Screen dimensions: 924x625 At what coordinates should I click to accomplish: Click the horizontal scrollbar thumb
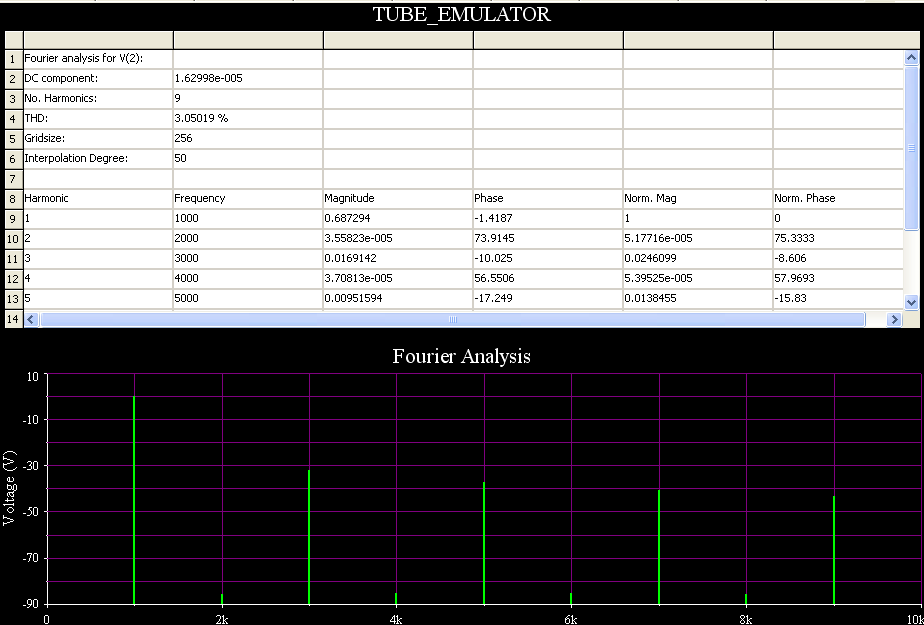(x=452, y=319)
